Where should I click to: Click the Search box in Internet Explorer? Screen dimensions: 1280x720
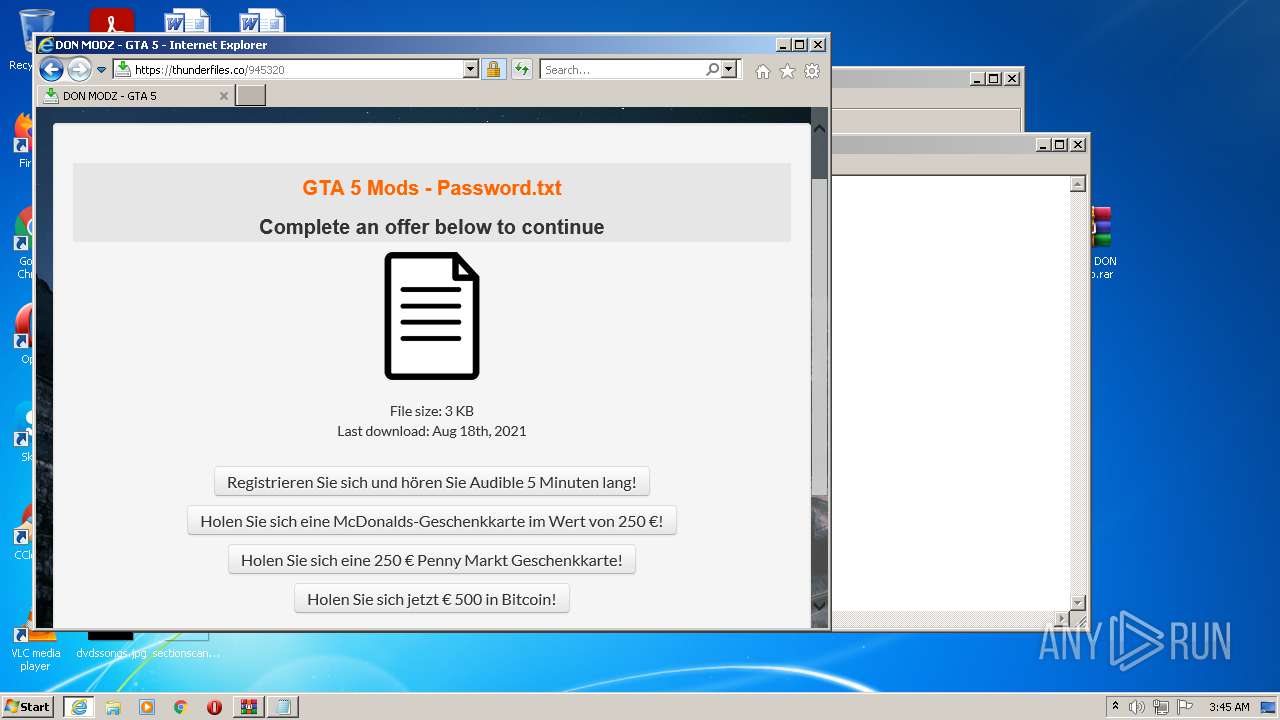622,70
